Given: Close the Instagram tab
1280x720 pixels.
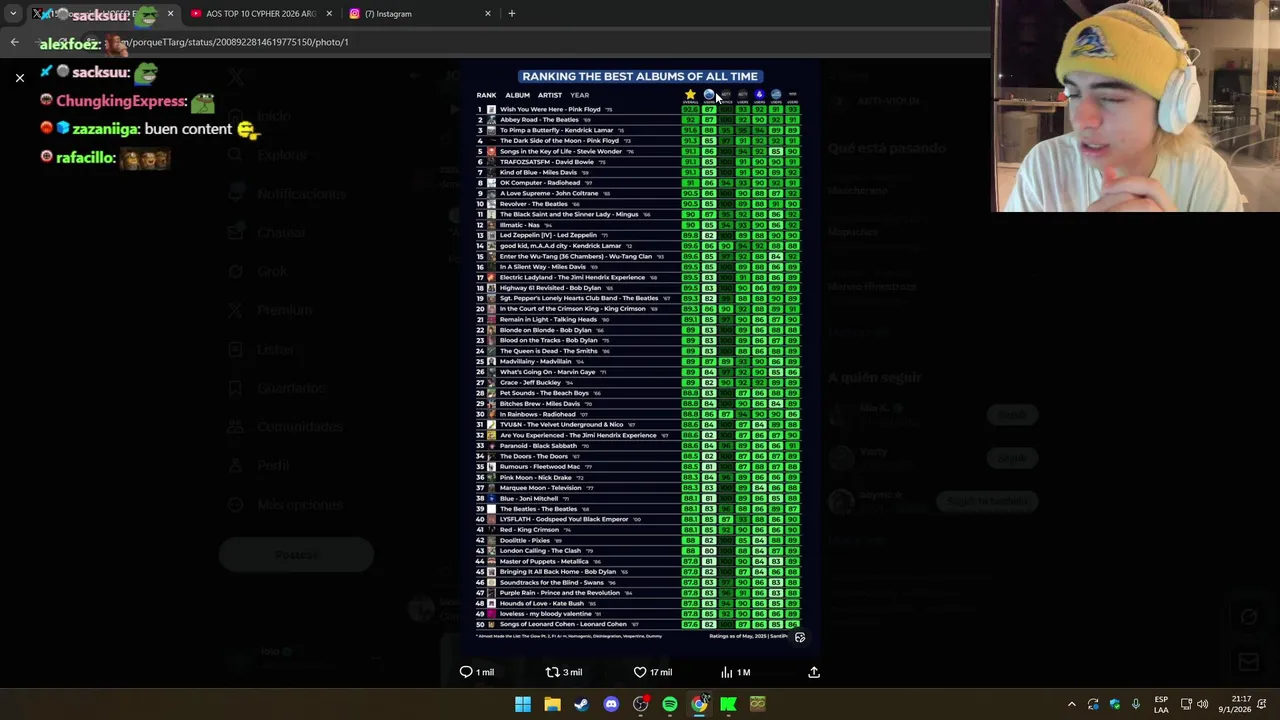Looking at the screenshot, I should (x=488, y=14).
